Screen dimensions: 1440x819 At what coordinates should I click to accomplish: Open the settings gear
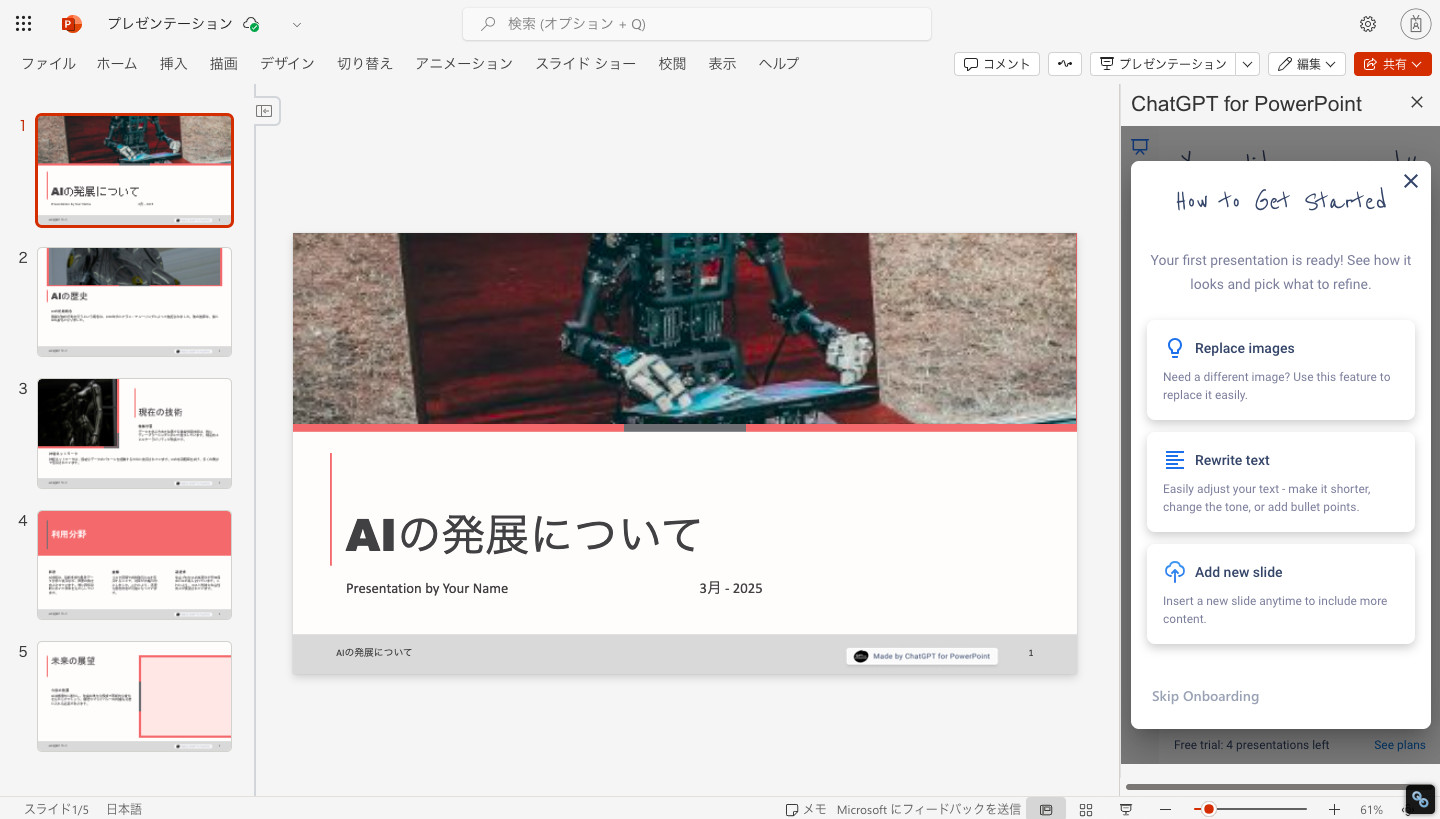pyautogui.click(x=1368, y=24)
